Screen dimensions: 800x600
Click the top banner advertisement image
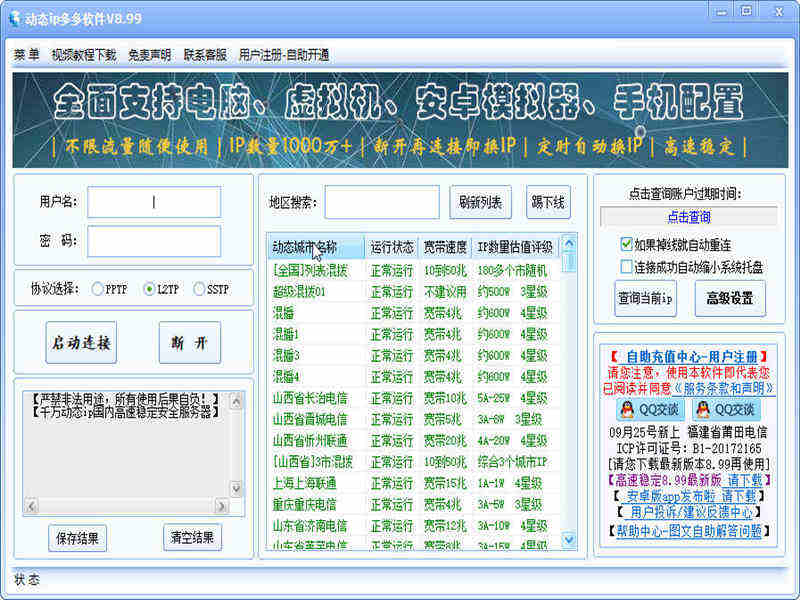point(400,120)
